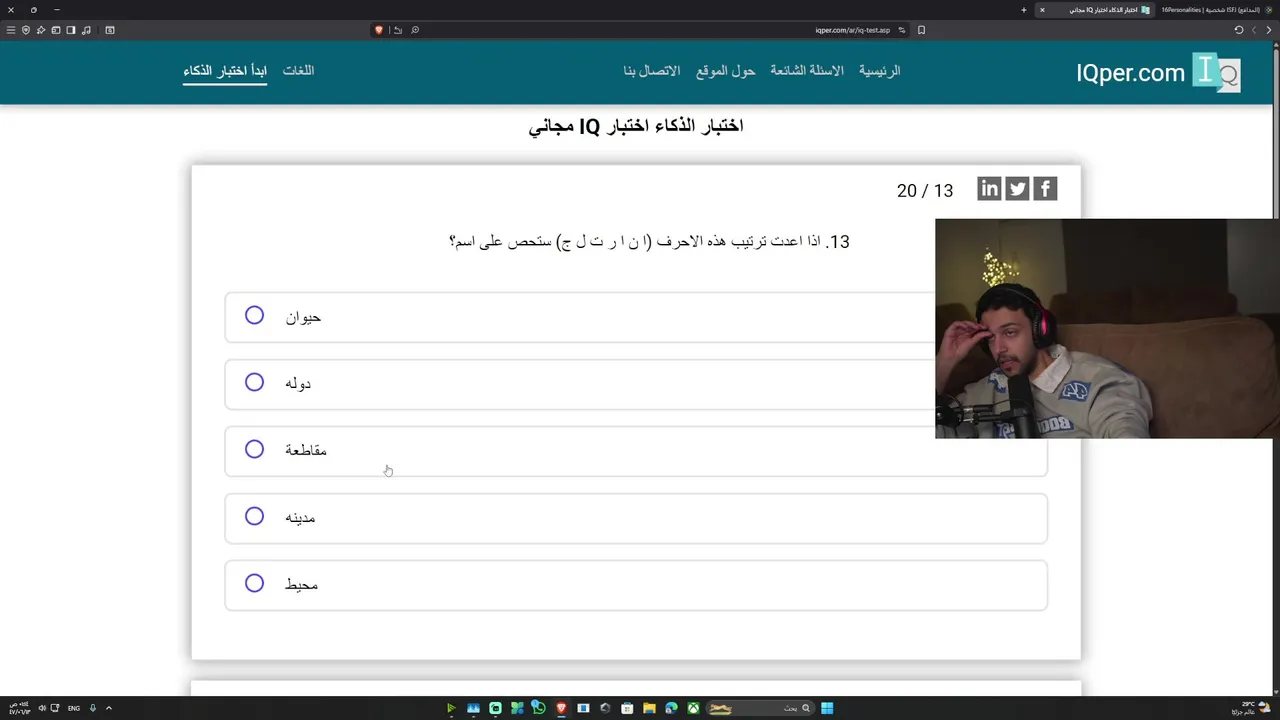1280x720 pixels.
Task: Toggle the browser sidebar panel
Action: pos(71,30)
